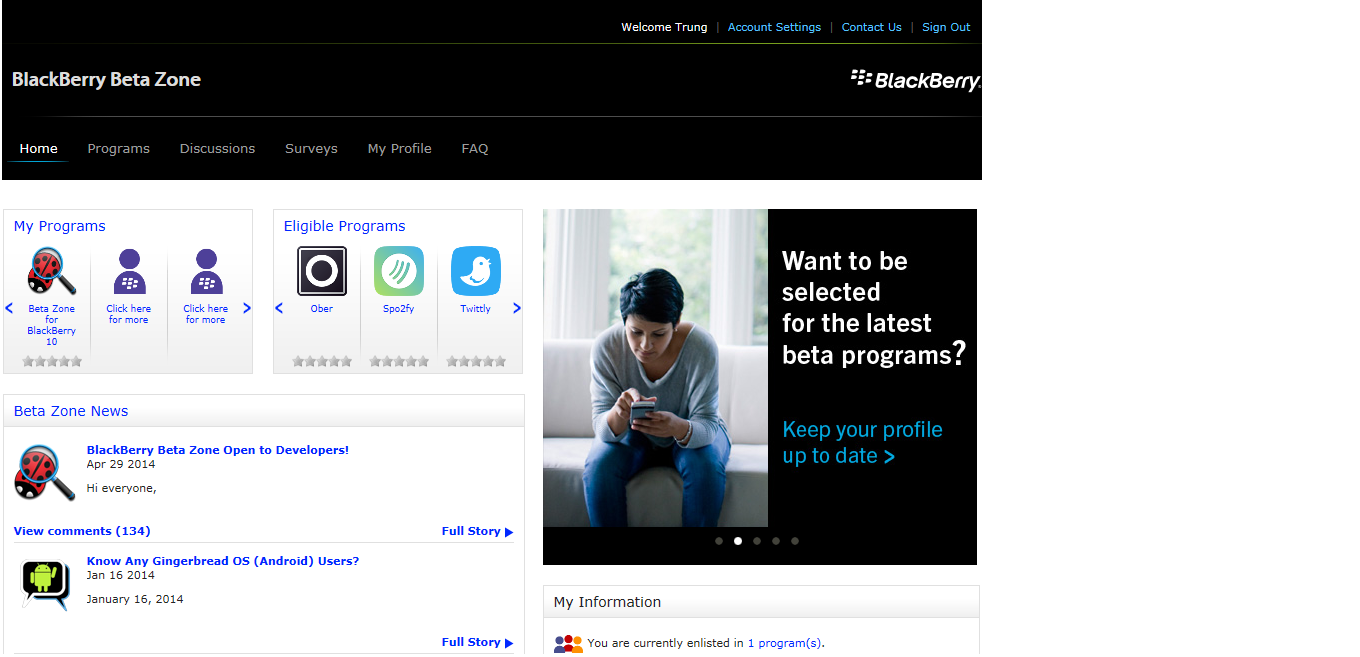Click the Want to be selected banner headline
1360x657 pixels.
pyautogui.click(x=874, y=308)
